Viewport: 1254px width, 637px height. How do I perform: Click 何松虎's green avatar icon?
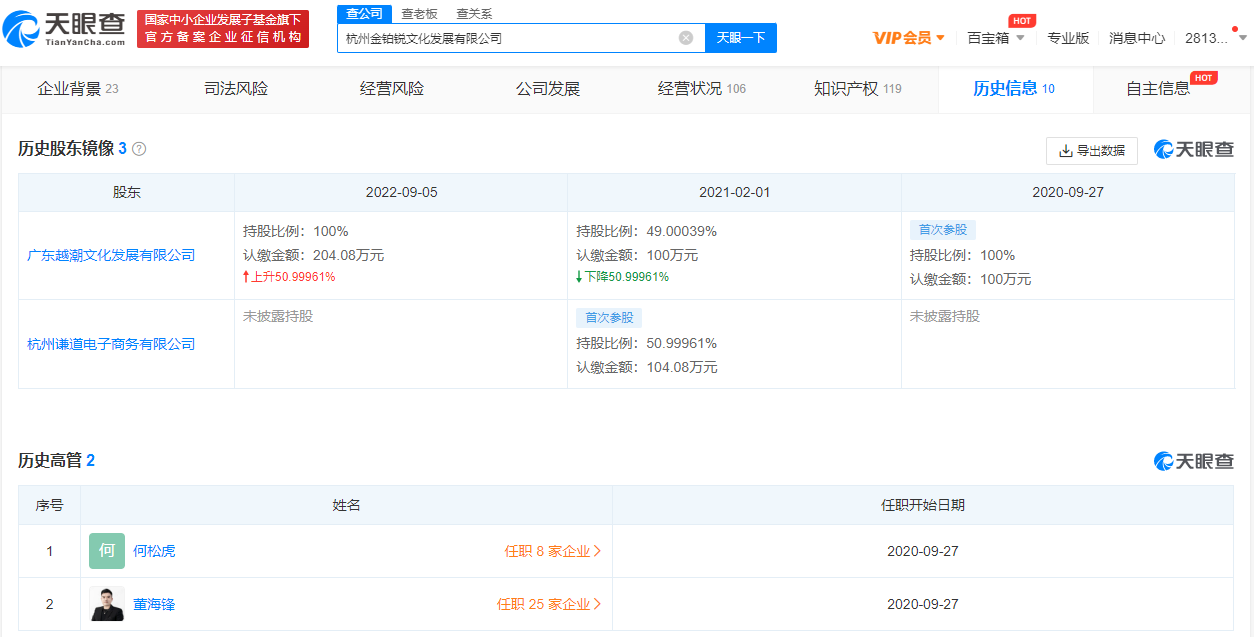pos(107,551)
